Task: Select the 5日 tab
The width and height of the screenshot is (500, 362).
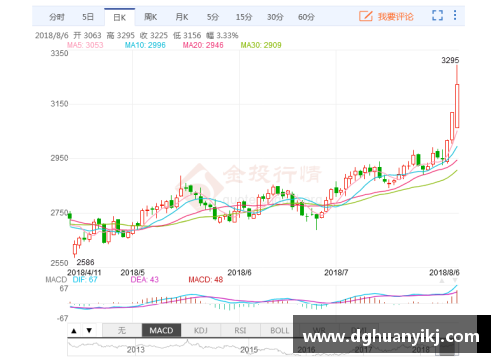Action: [x=88, y=17]
